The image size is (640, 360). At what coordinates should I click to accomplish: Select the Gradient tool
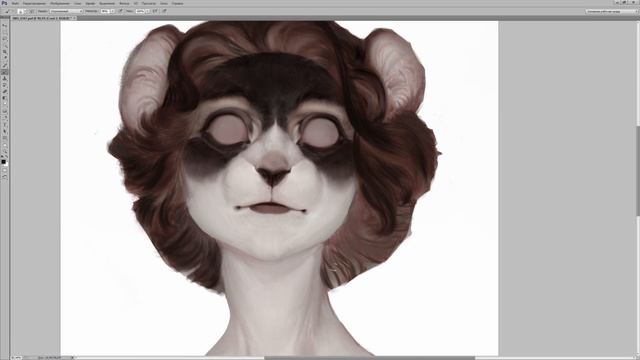(x=5, y=98)
